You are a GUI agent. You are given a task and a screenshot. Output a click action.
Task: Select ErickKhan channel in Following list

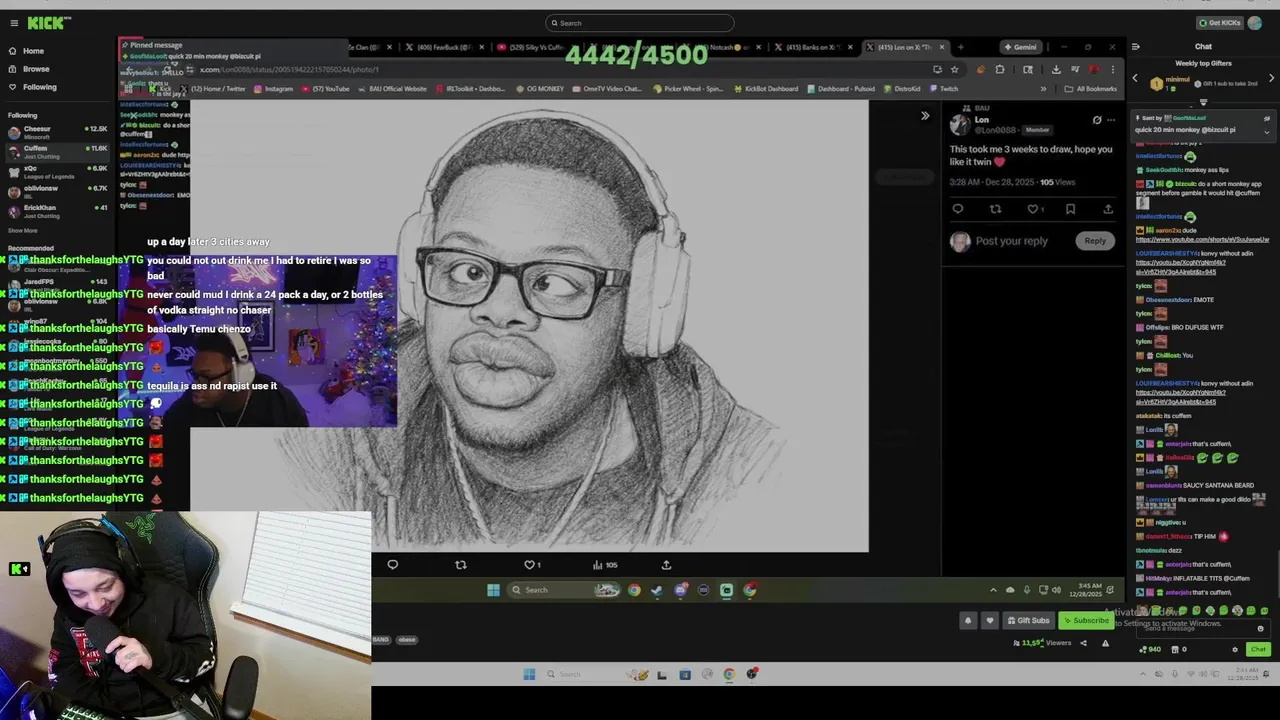55,210
